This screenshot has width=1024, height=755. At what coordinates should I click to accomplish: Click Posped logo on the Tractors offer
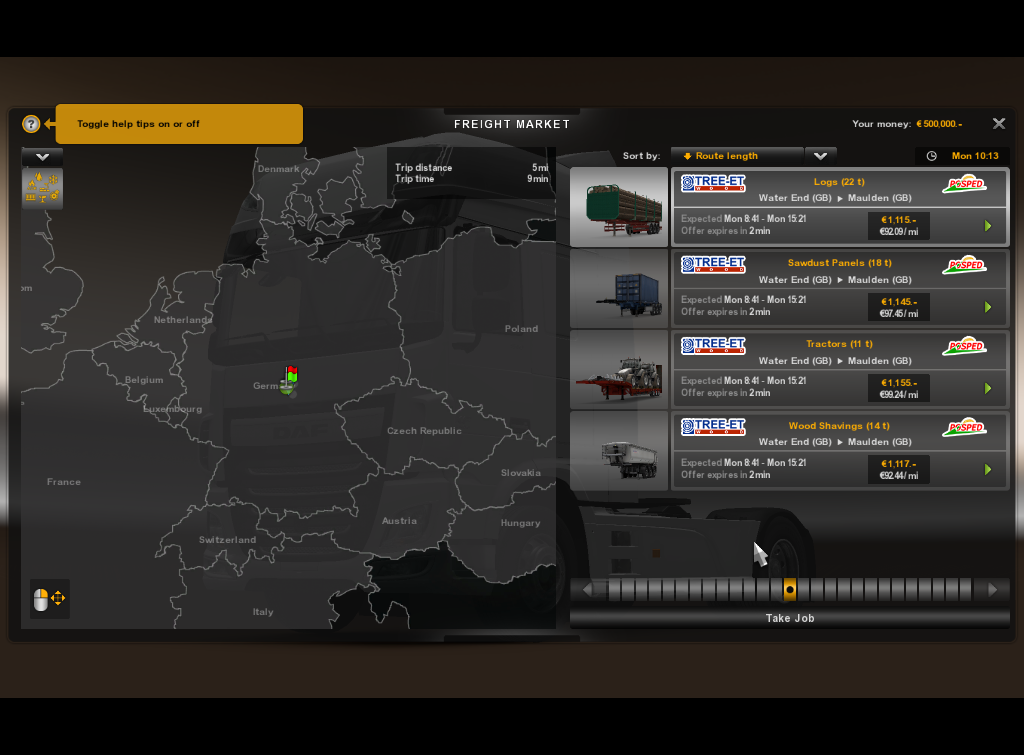click(x=965, y=345)
